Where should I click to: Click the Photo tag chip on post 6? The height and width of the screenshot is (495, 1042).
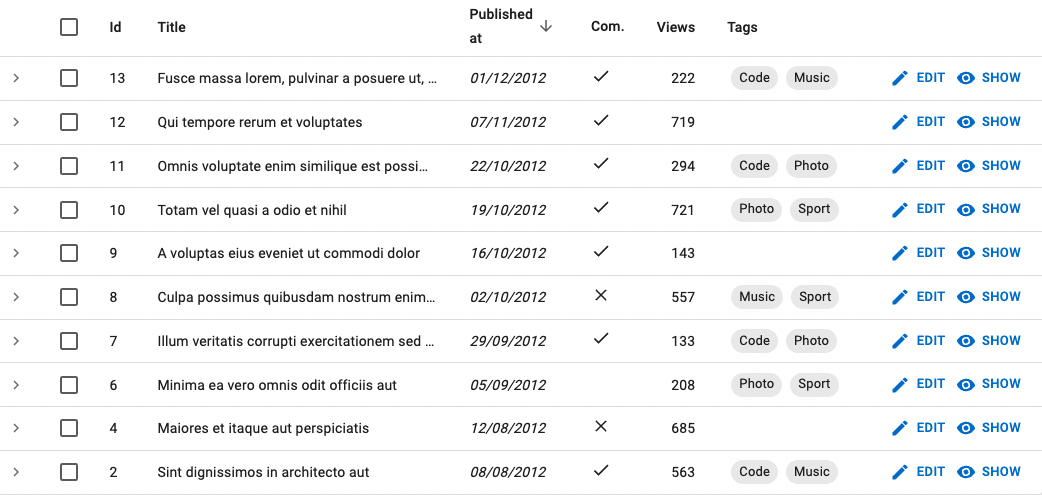click(756, 384)
